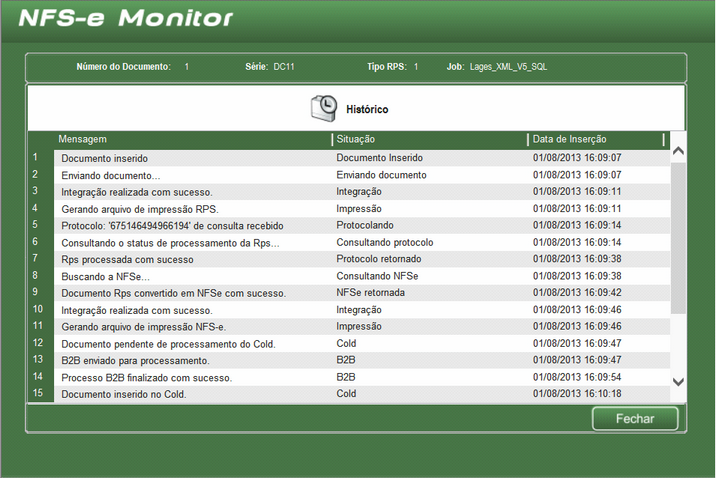Click the Histórico clock icon

(323, 107)
